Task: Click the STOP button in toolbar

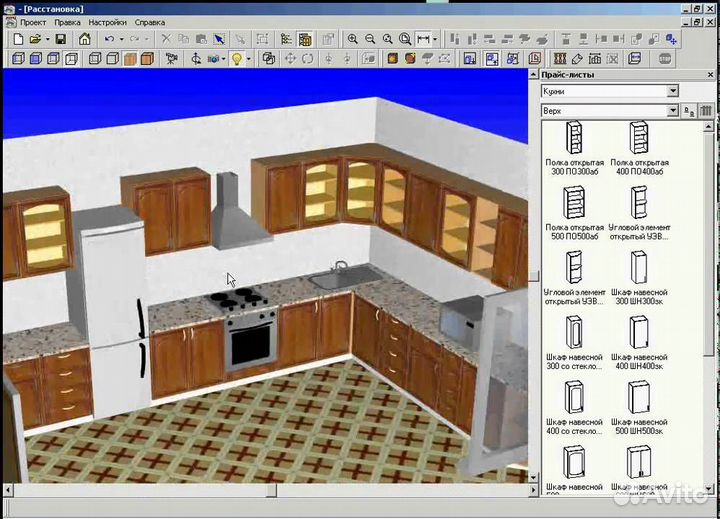Action: [667, 59]
